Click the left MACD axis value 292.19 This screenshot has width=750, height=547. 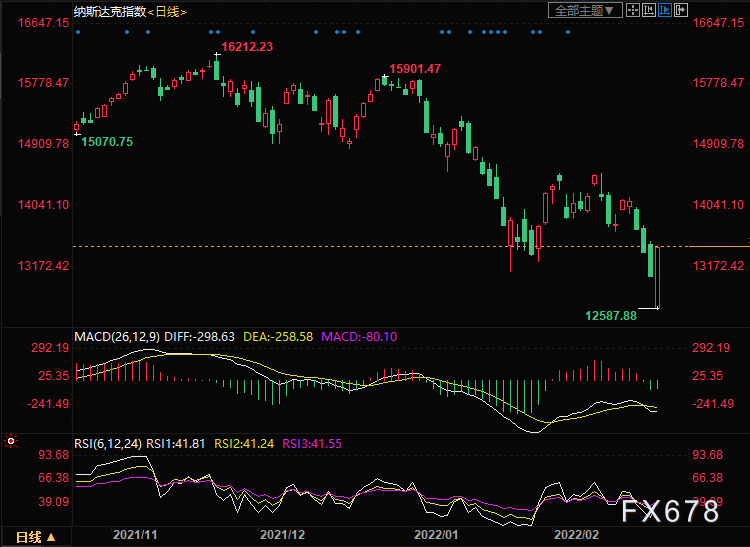point(50,348)
